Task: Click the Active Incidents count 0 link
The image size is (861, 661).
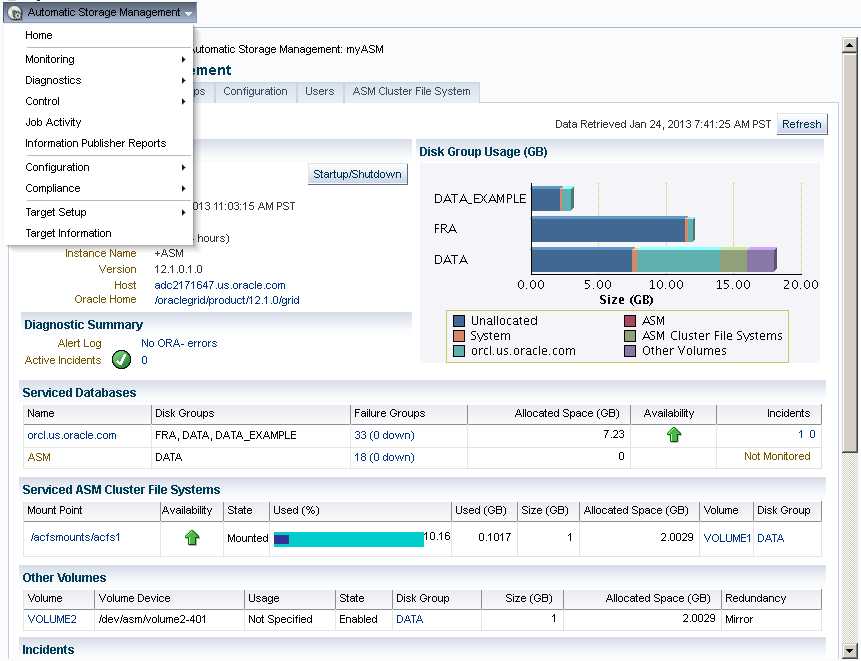Action: 144,360
